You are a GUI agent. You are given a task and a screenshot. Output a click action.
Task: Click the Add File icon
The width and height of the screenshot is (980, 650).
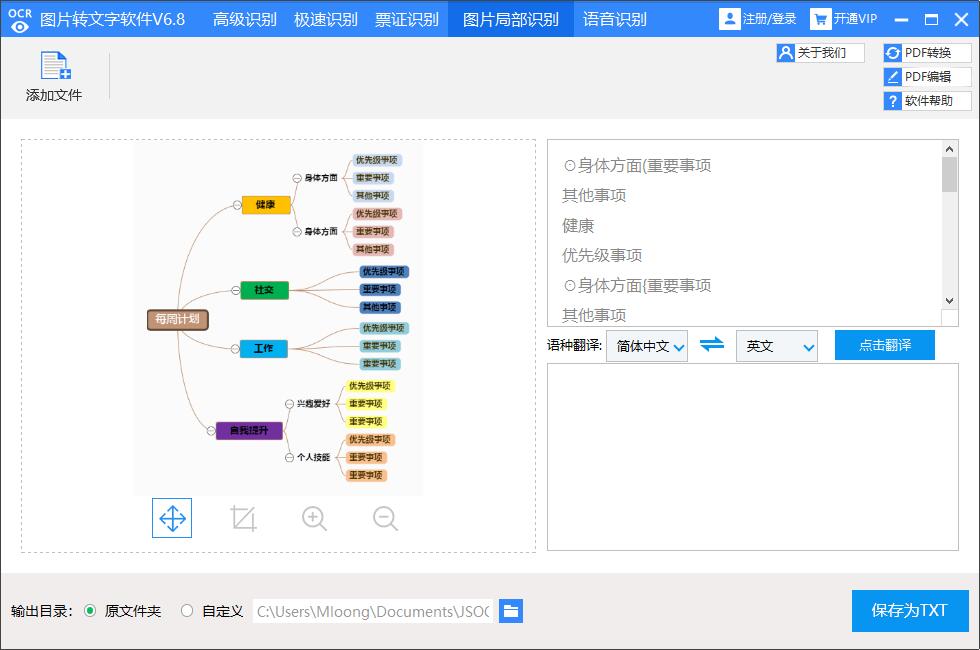pyautogui.click(x=56, y=66)
